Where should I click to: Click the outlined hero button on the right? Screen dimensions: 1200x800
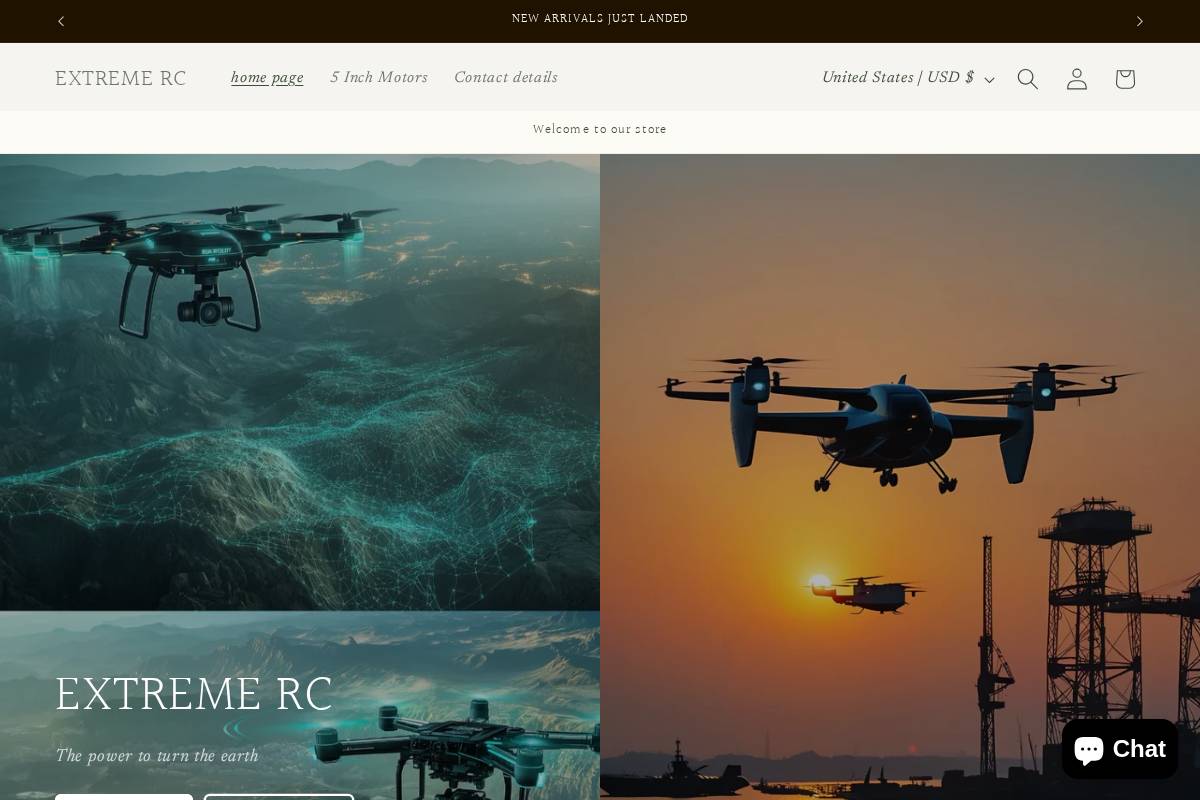(x=278, y=797)
